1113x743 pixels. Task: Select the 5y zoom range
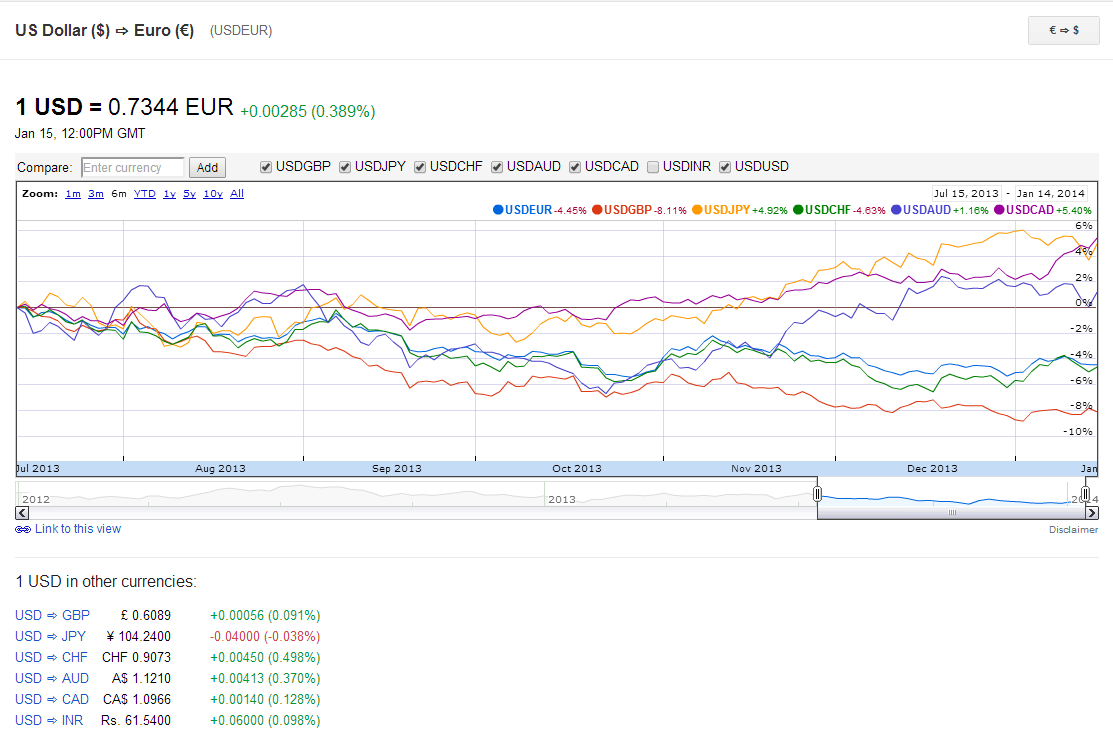189,194
